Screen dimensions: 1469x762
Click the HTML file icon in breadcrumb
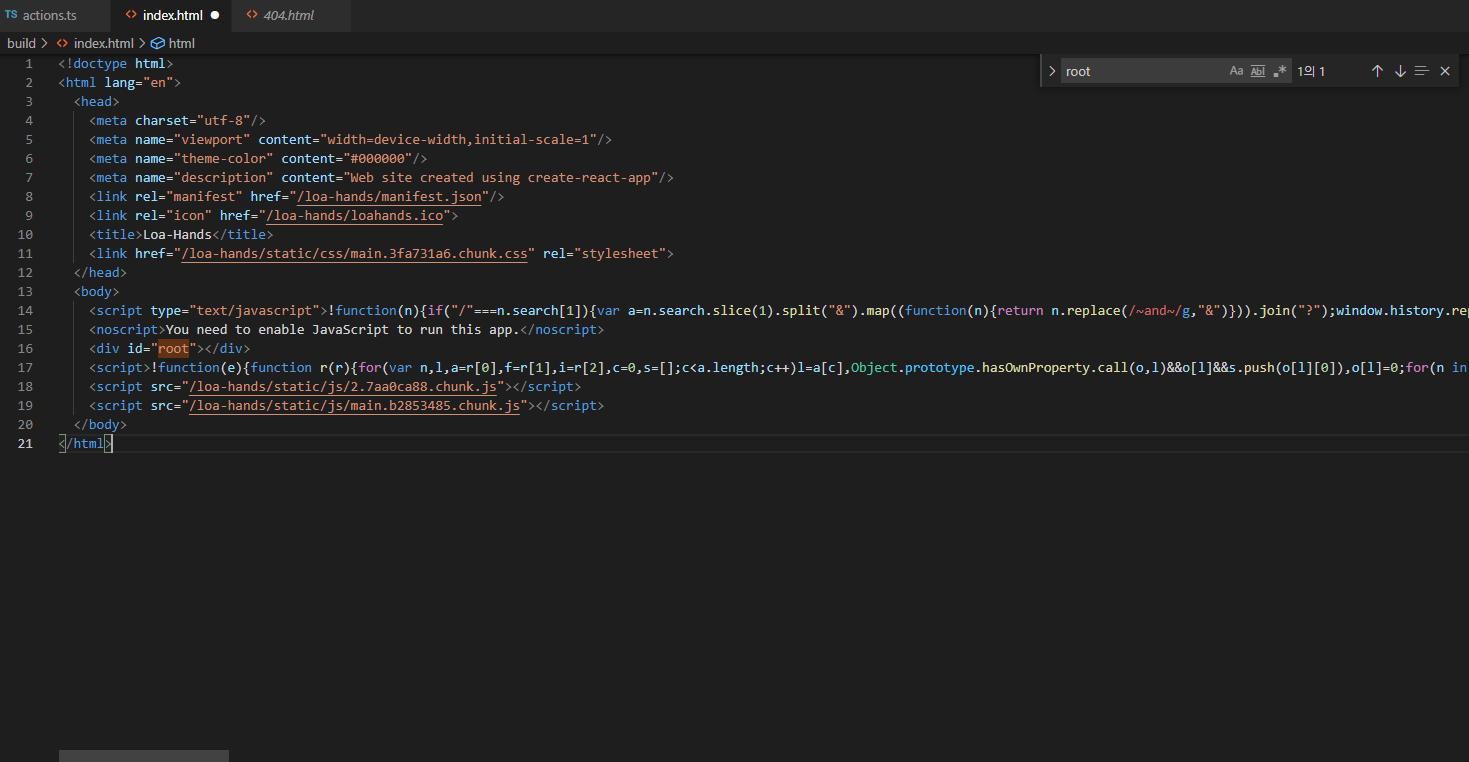click(x=62, y=43)
